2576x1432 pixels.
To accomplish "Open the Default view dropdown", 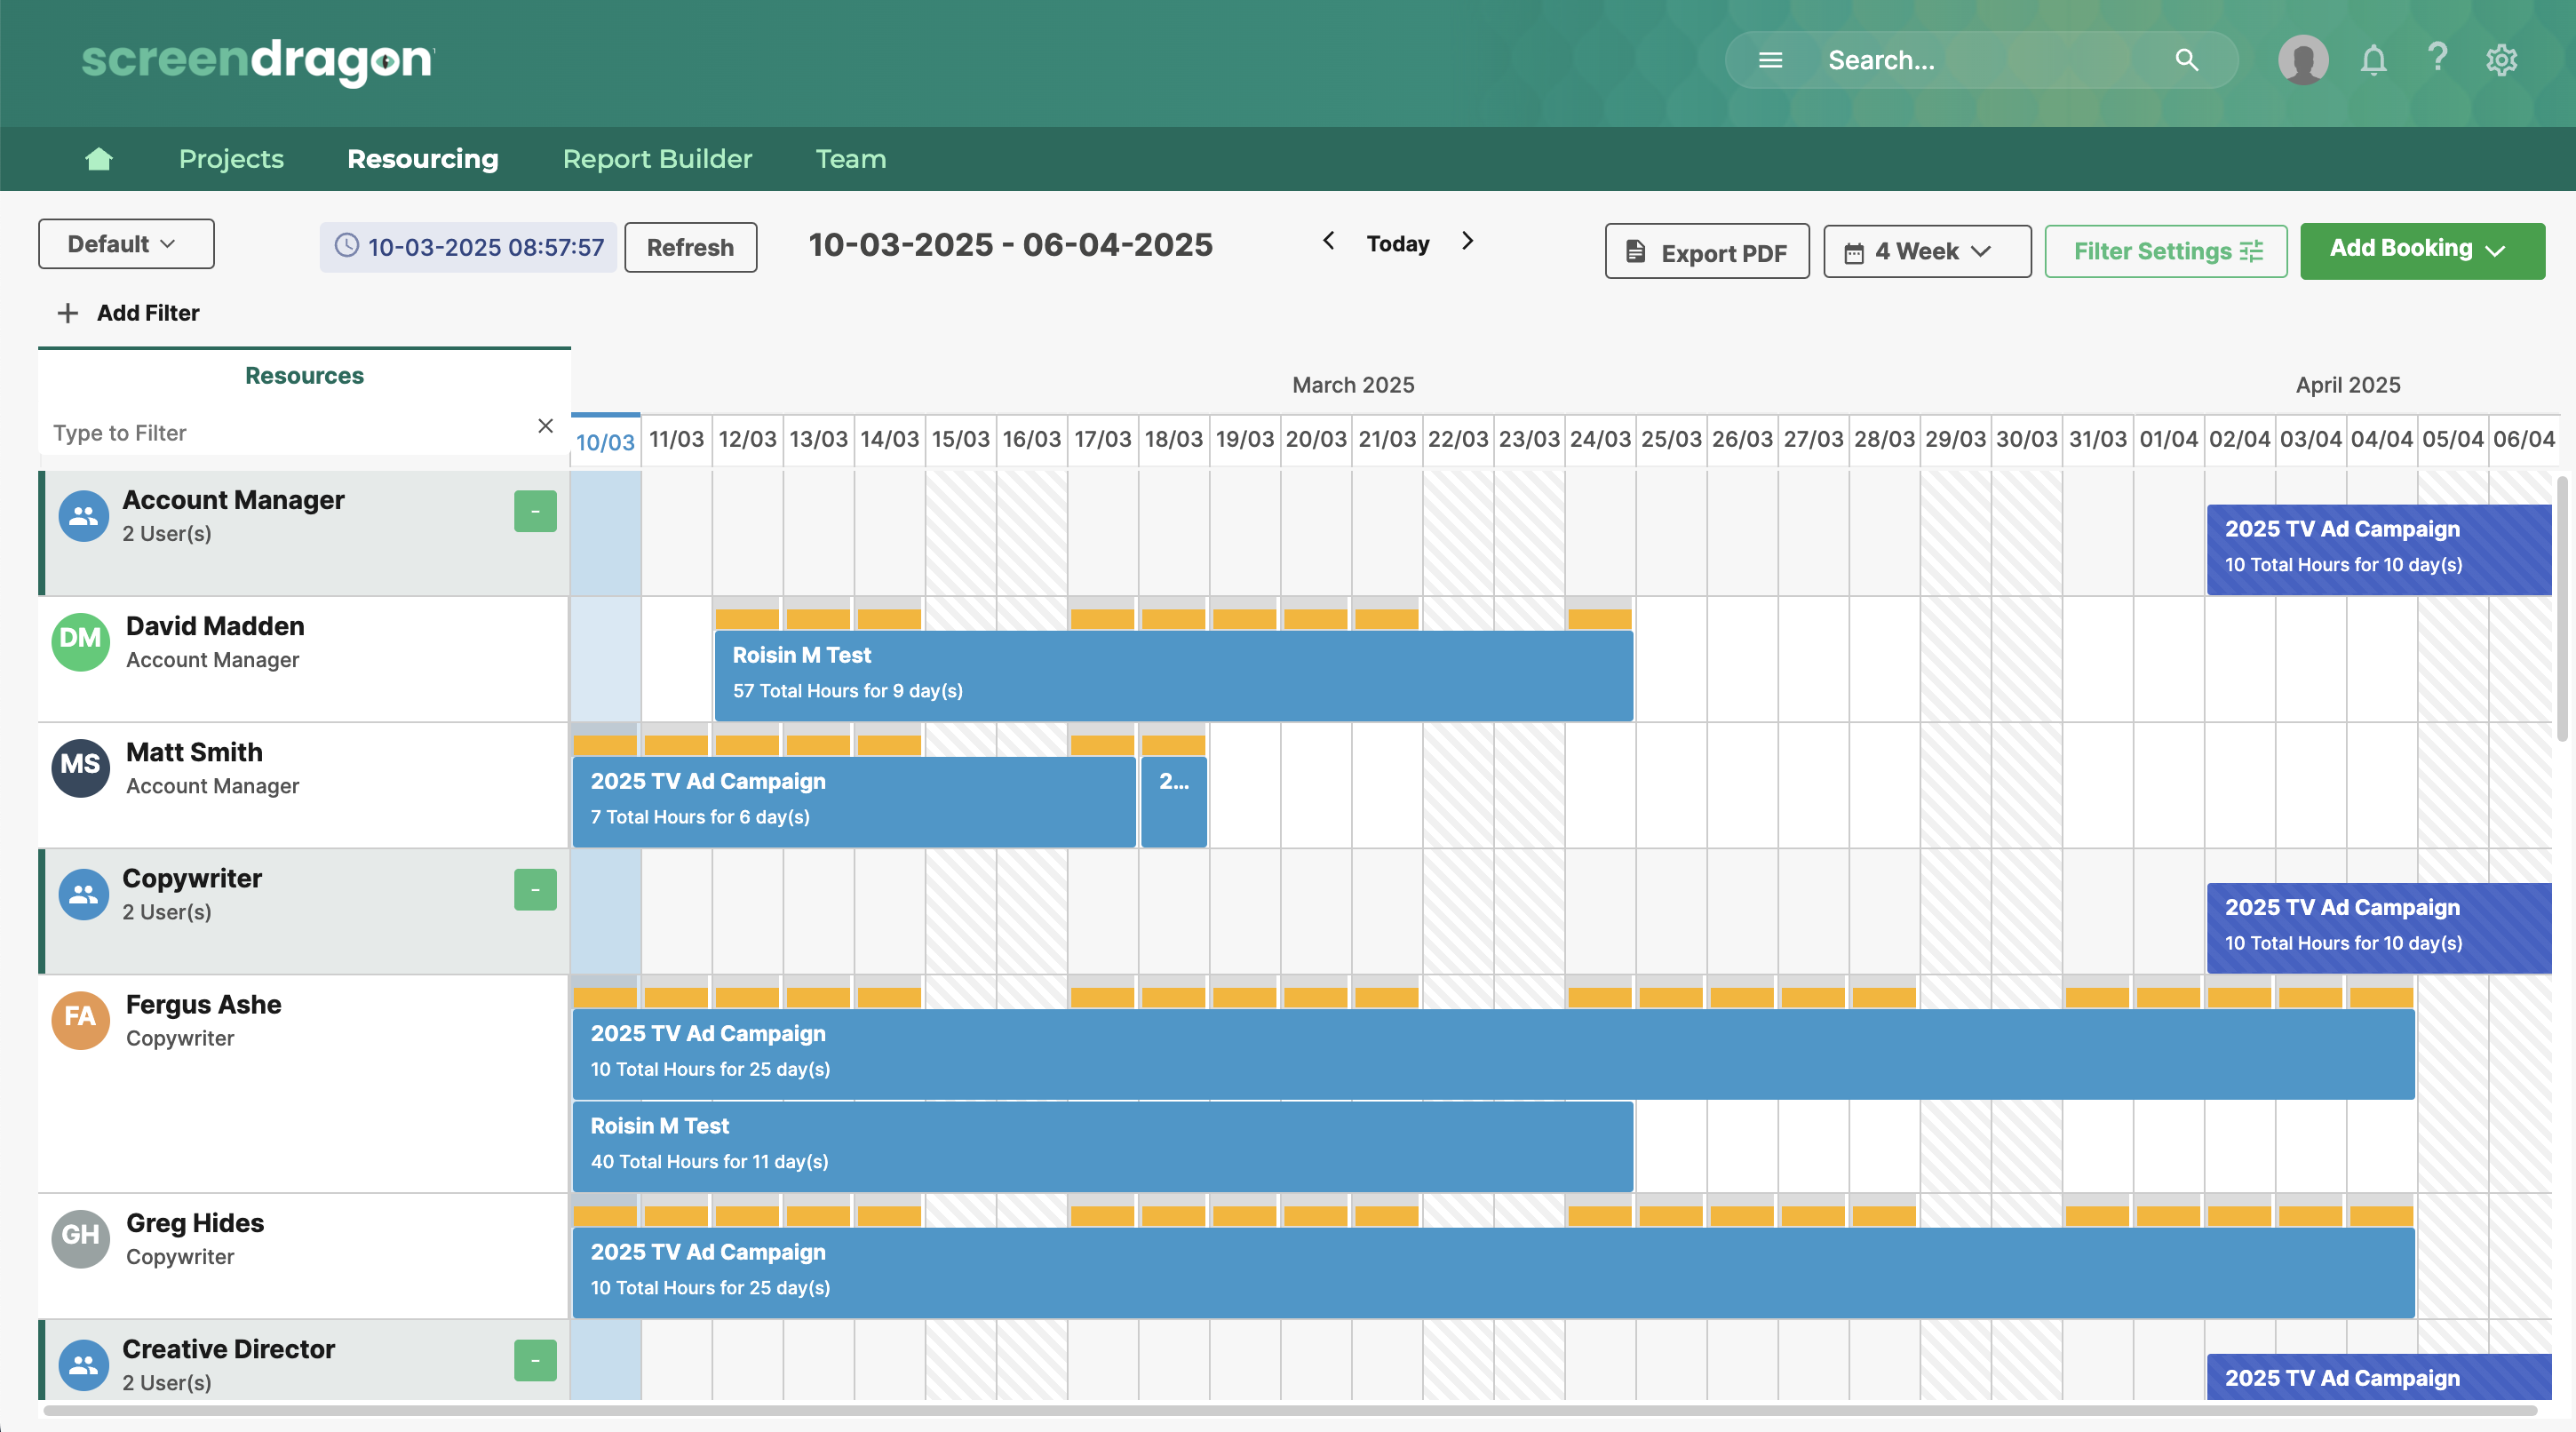I will coord(126,244).
